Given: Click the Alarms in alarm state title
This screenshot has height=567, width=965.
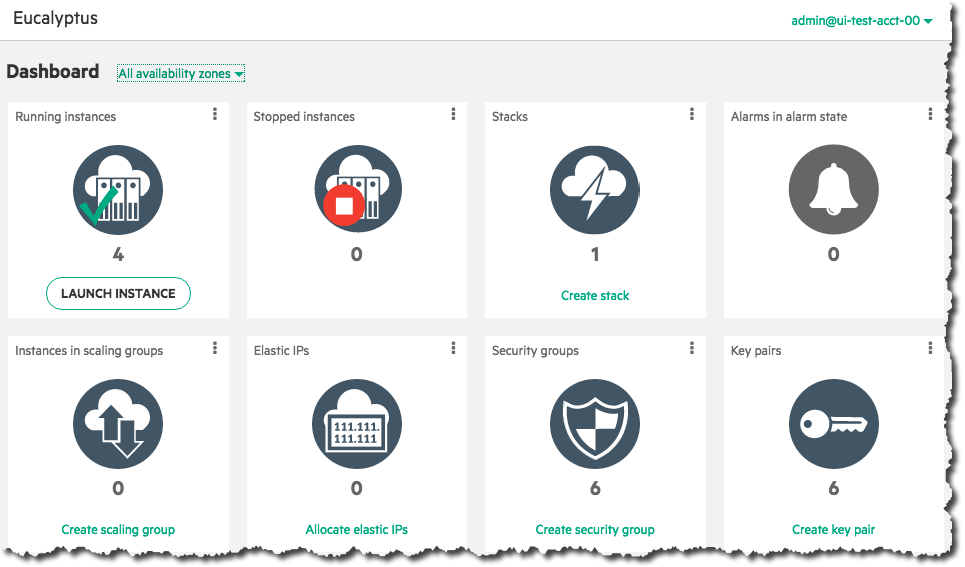Looking at the screenshot, I should click(x=788, y=116).
